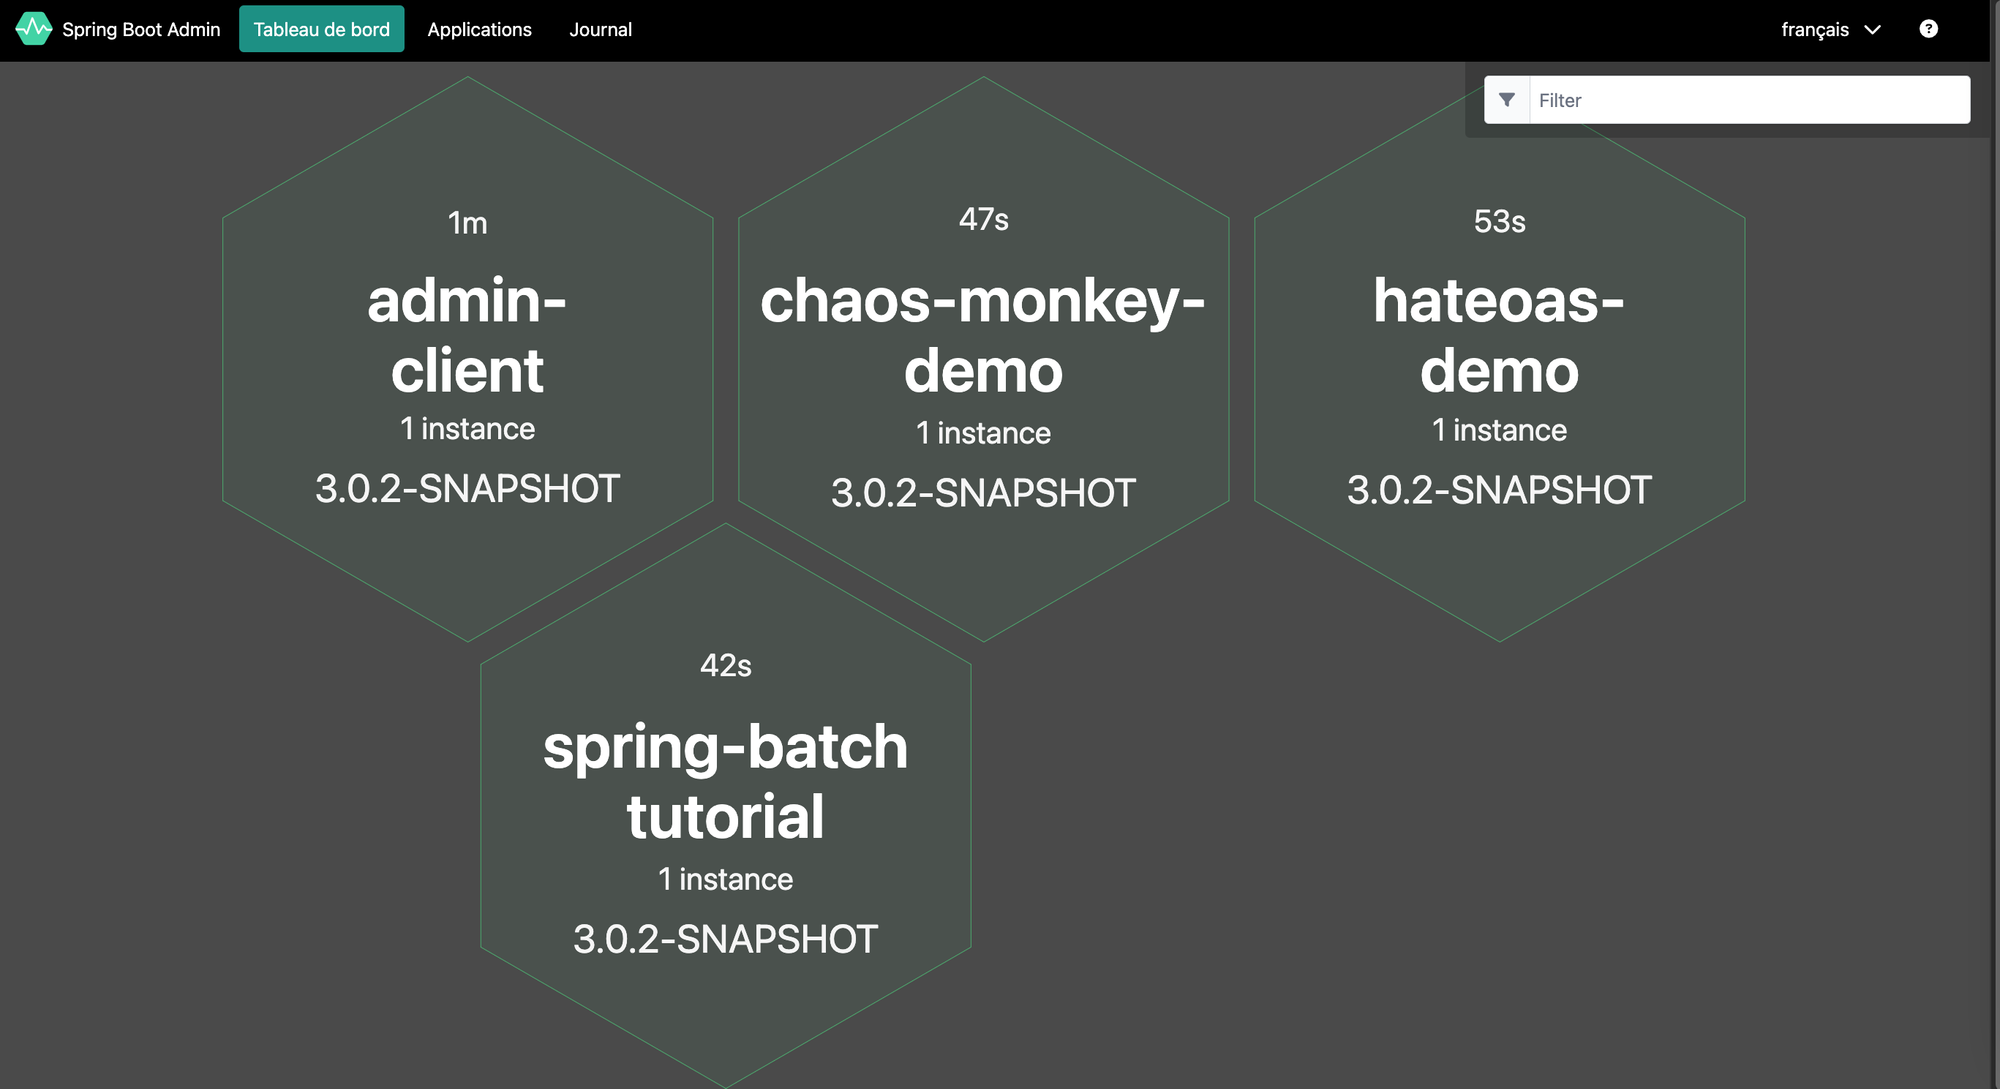Click the page vertical scrollbar
The width and height of the screenshot is (2000, 1089).
[1995, 544]
